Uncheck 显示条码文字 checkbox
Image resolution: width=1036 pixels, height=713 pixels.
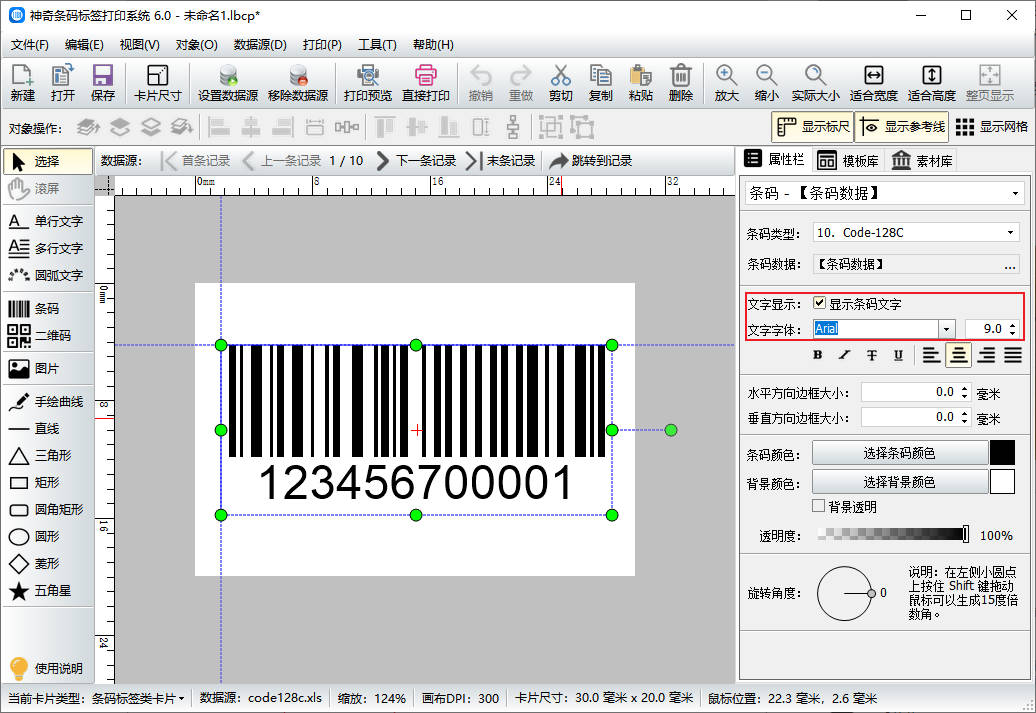pos(819,303)
